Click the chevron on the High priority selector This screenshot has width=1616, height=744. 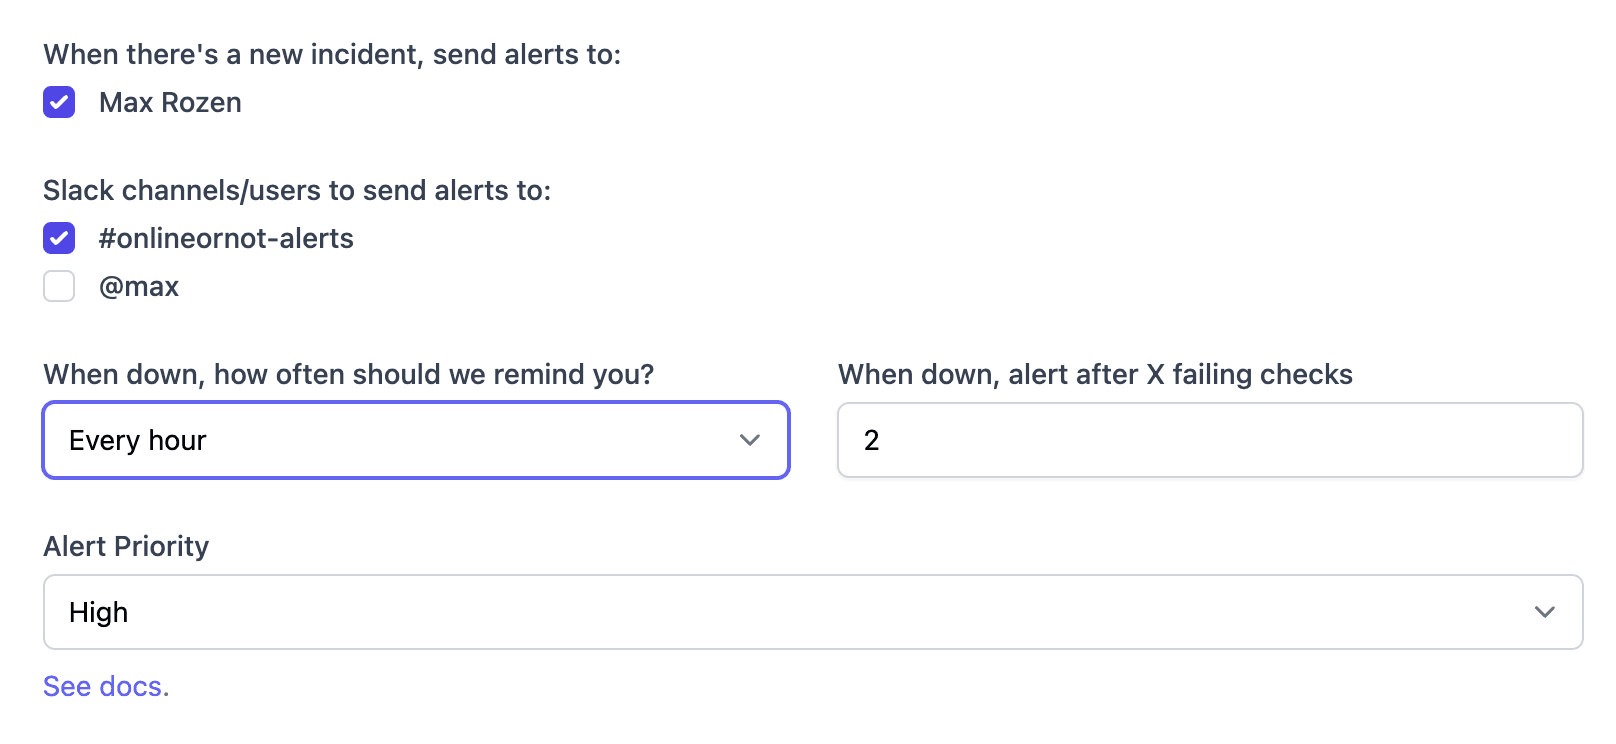tap(1544, 612)
